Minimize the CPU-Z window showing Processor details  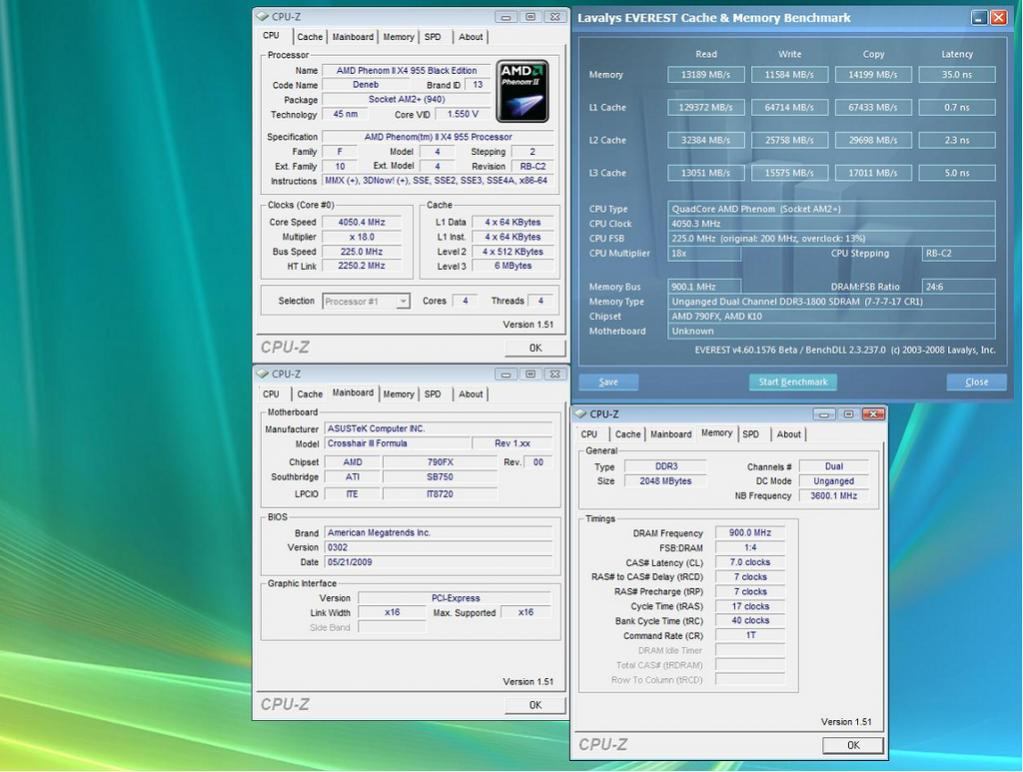(x=506, y=17)
